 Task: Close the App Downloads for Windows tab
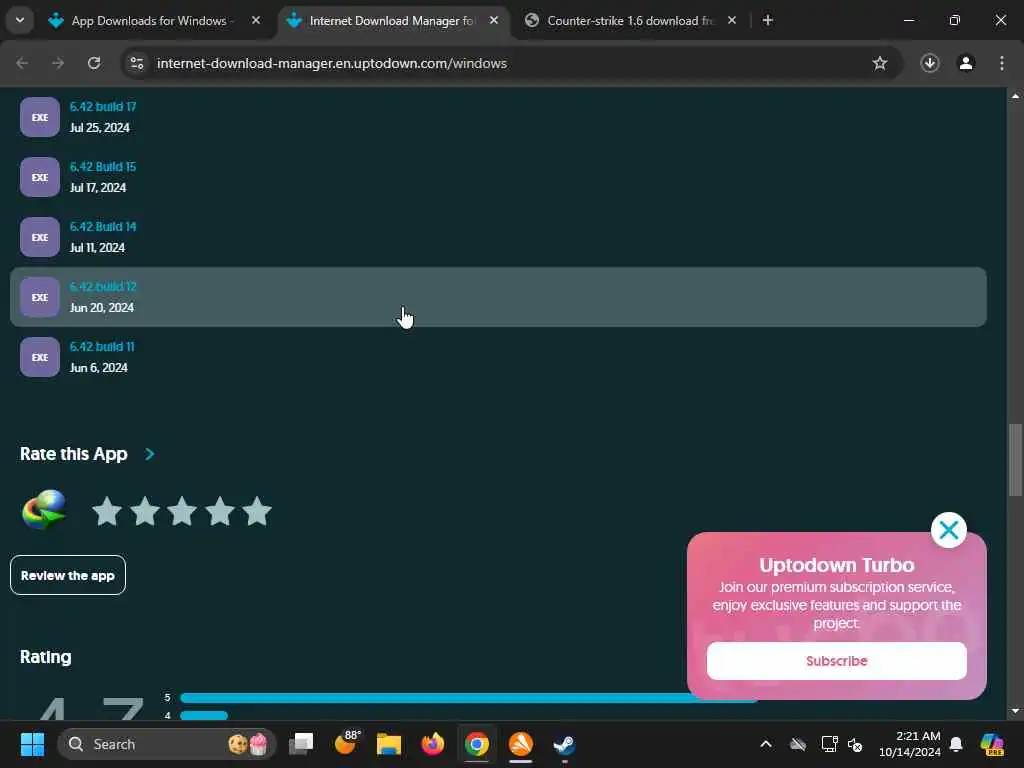[x=256, y=21]
